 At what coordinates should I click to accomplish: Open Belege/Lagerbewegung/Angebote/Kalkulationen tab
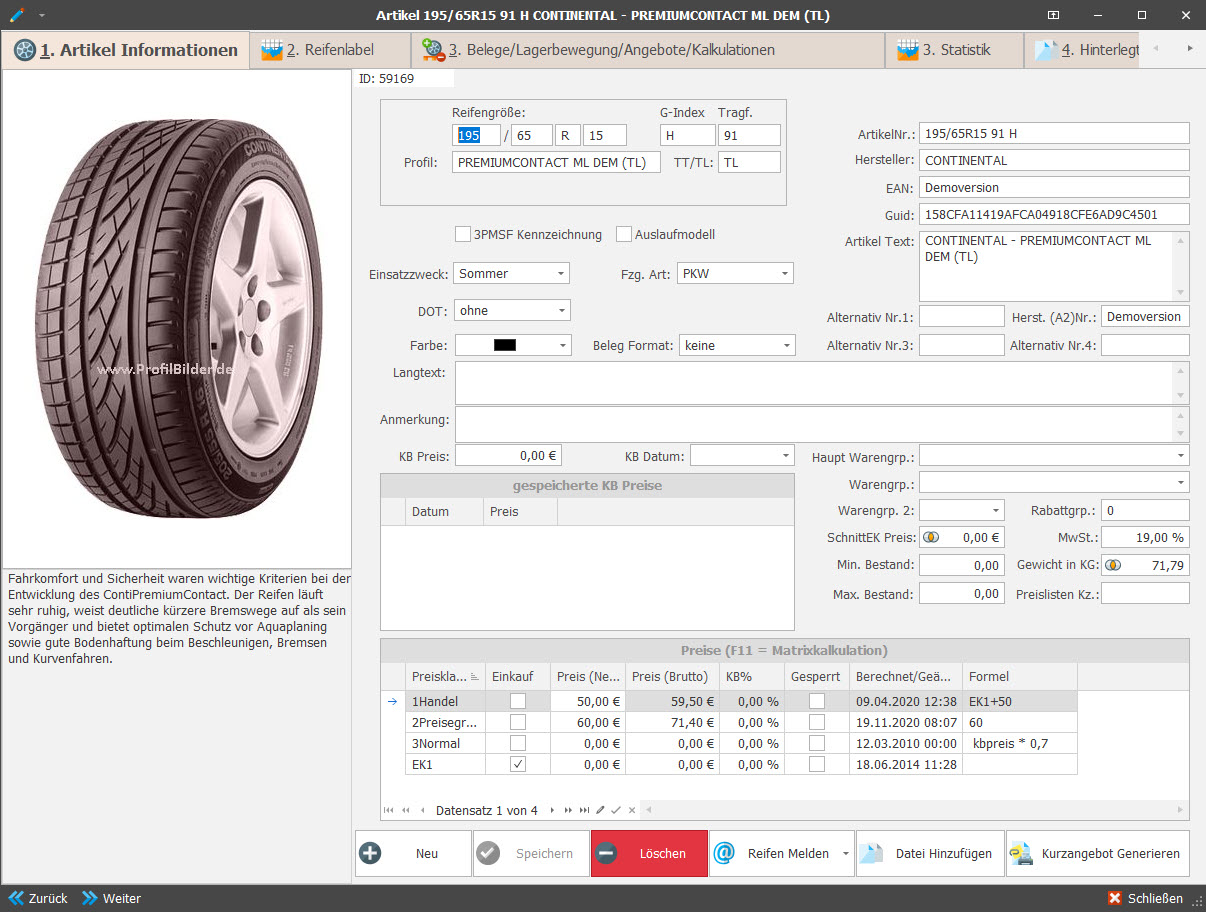coord(648,50)
